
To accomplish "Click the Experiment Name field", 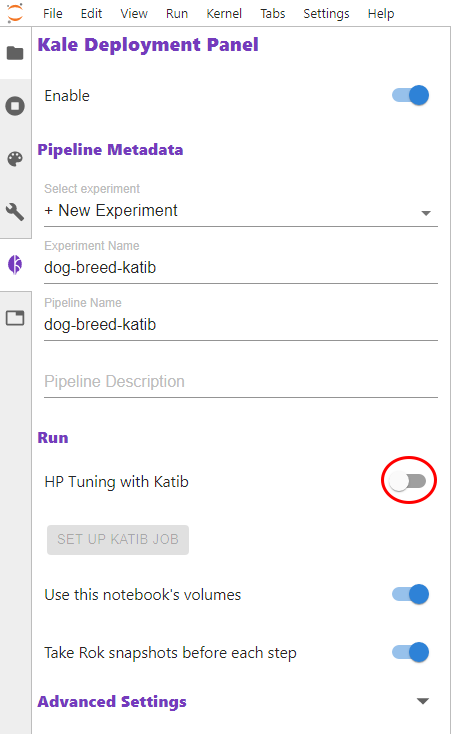I will click(x=241, y=268).
